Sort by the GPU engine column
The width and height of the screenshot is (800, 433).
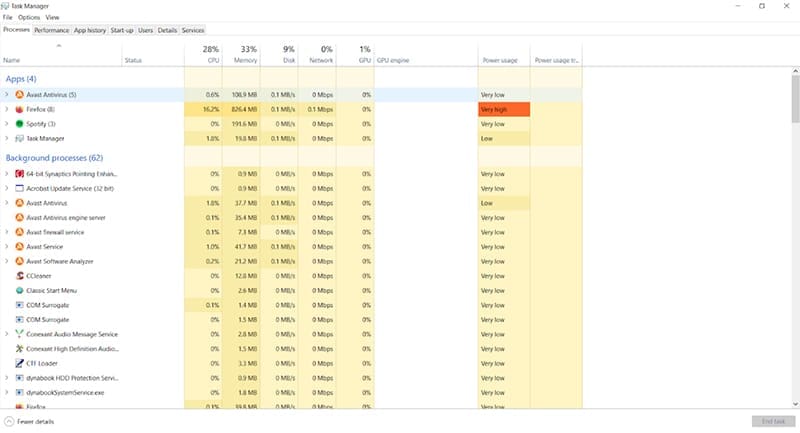point(426,54)
